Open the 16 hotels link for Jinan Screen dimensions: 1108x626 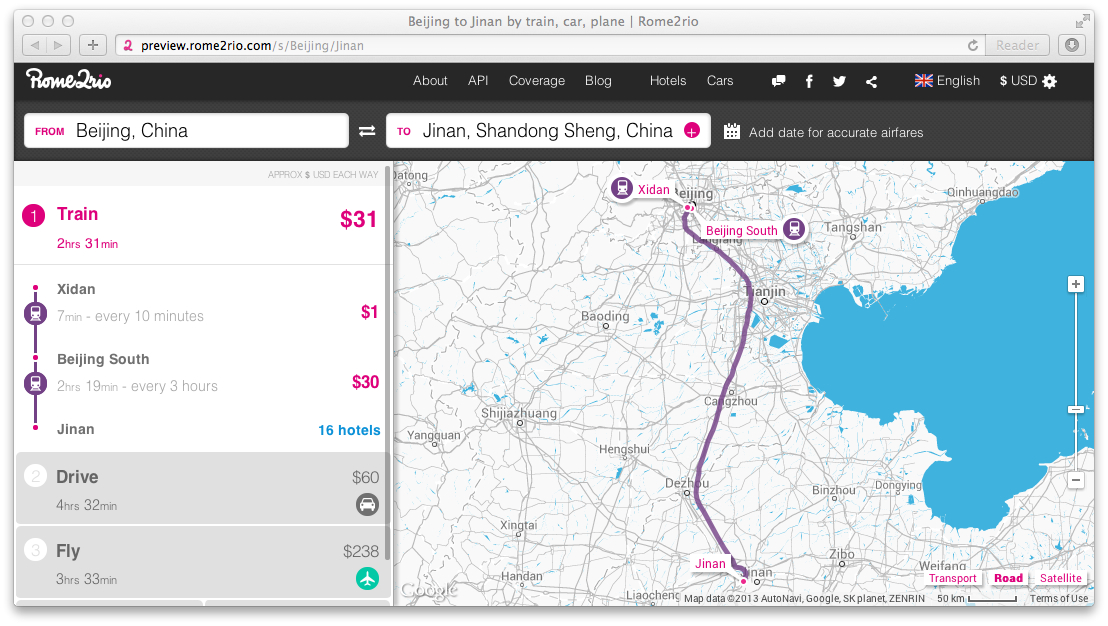pos(349,430)
